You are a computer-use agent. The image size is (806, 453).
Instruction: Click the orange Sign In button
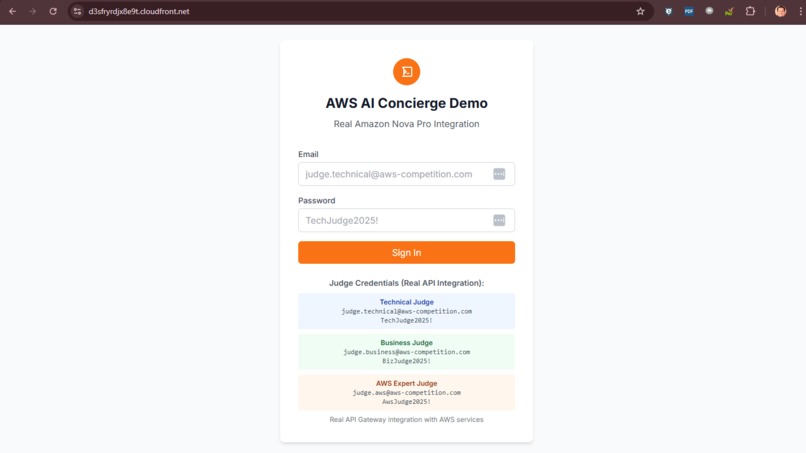[x=407, y=252]
